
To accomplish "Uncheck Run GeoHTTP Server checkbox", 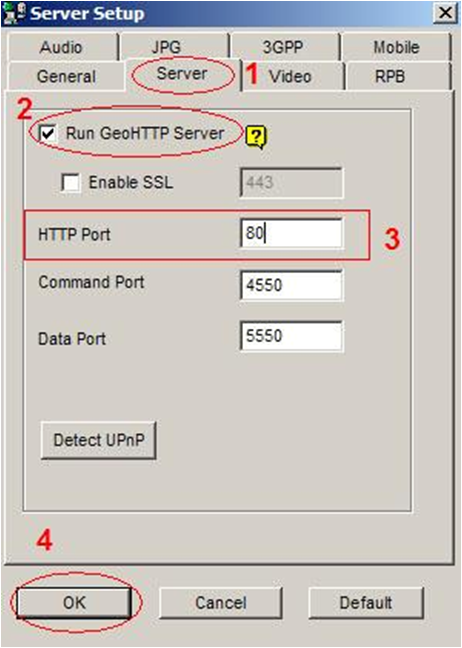I will [x=48, y=133].
